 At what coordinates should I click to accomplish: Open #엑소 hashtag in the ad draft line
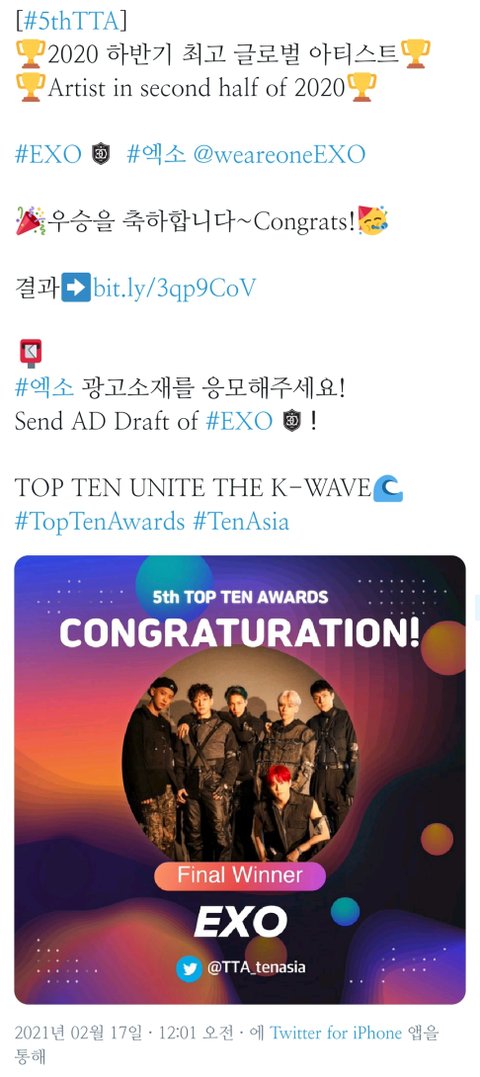pos(44,389)
